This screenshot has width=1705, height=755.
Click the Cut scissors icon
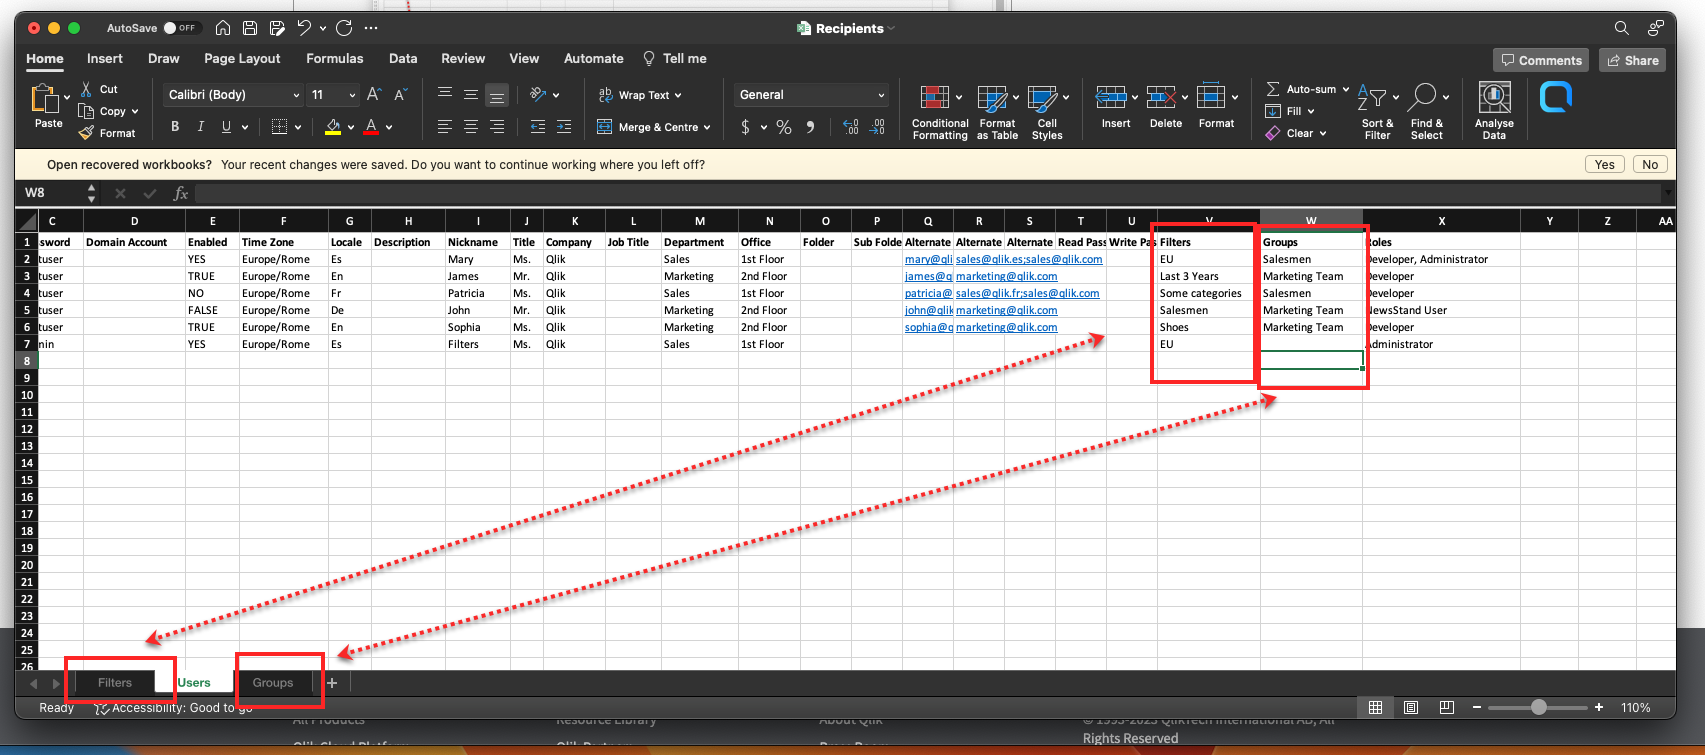(87, 89)
